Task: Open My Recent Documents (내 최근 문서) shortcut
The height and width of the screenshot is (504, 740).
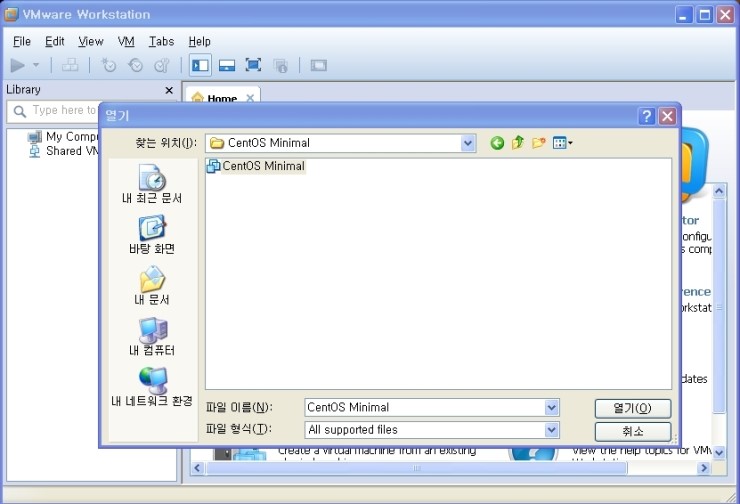Action: (x=152, y=185)
